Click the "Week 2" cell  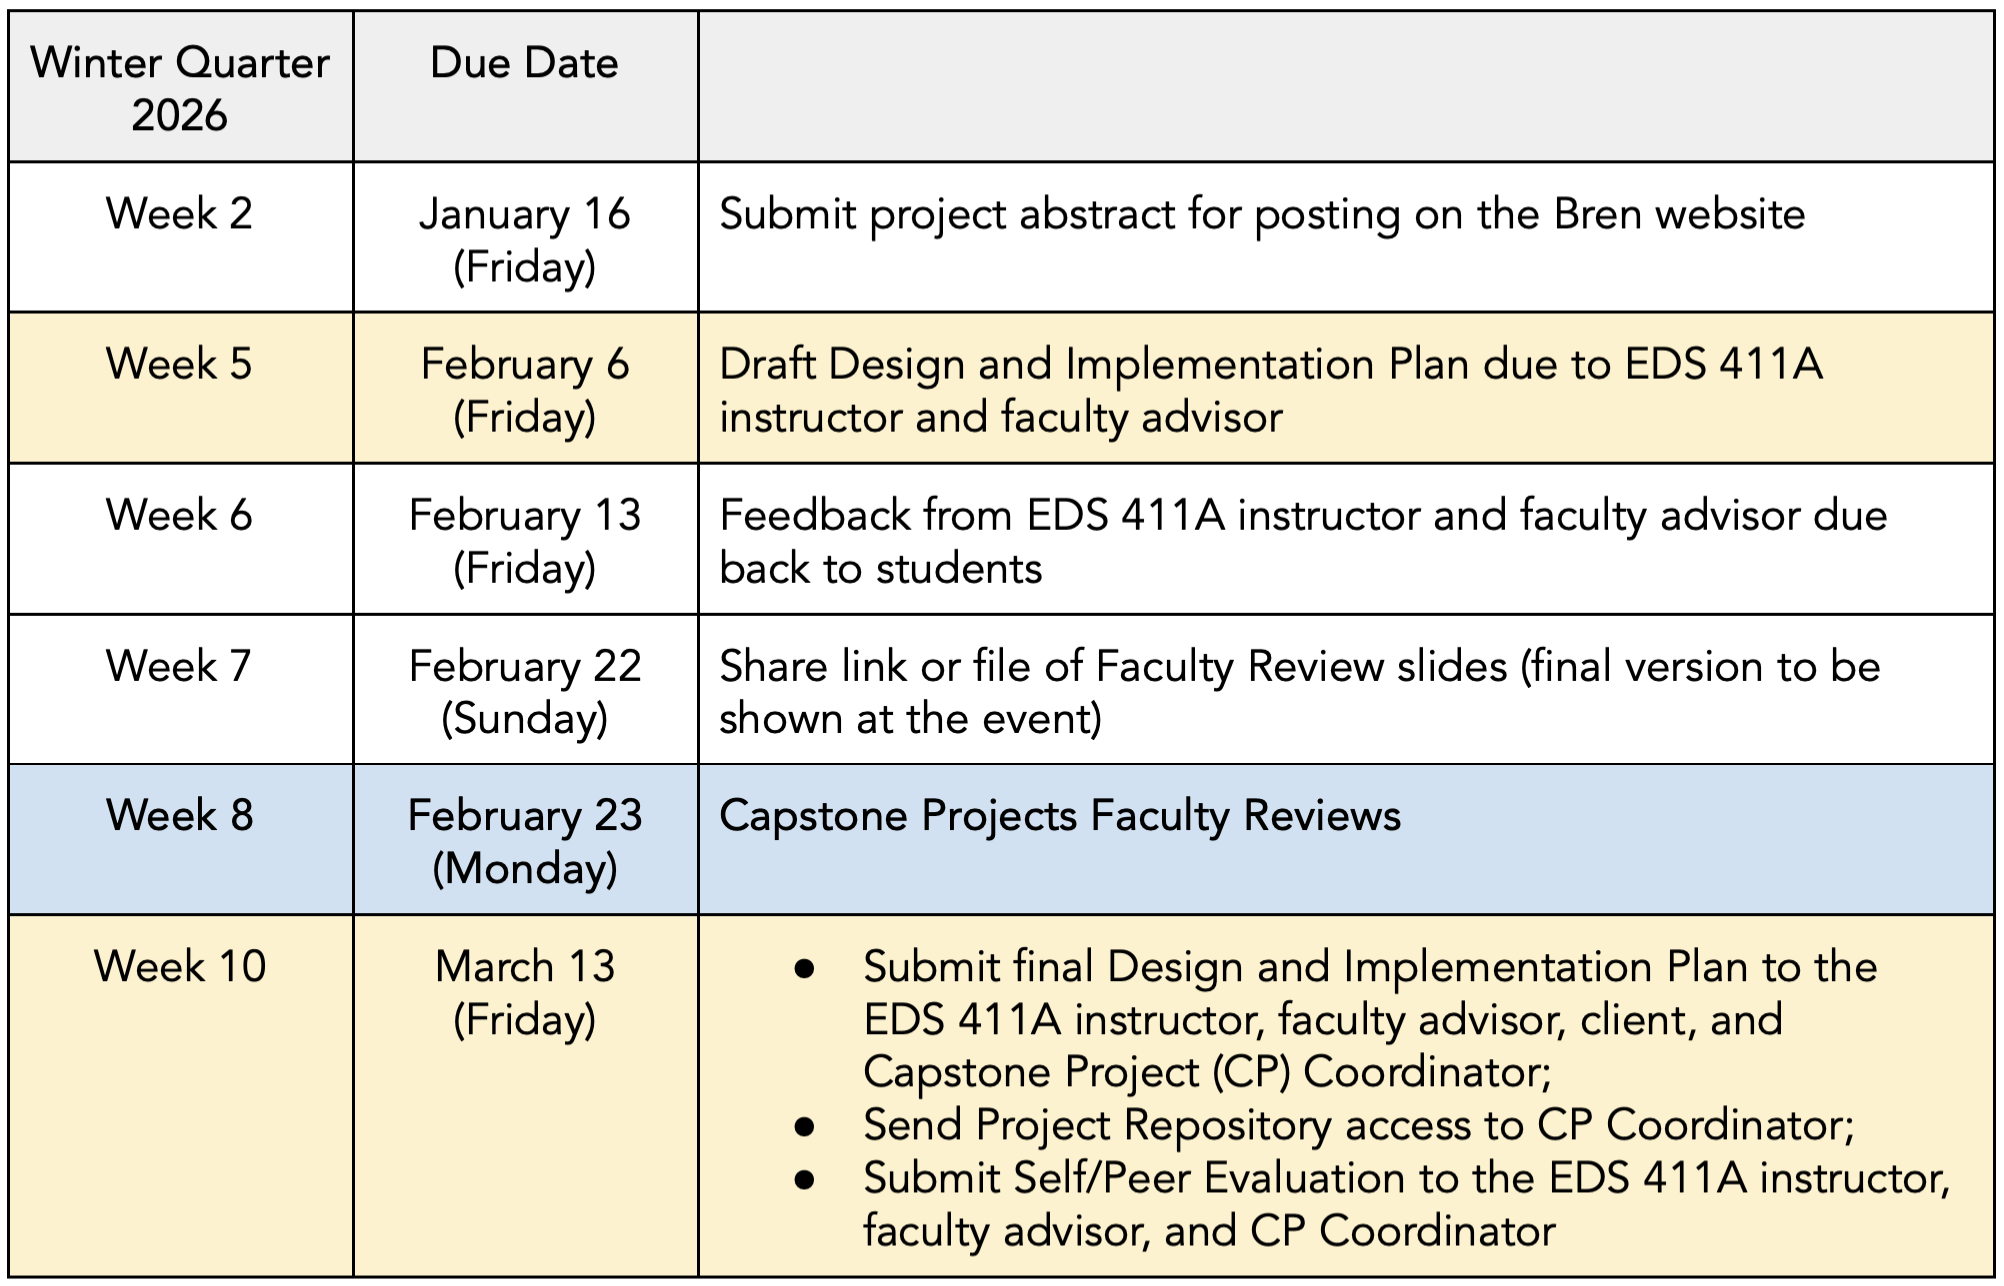coord(180,214)
